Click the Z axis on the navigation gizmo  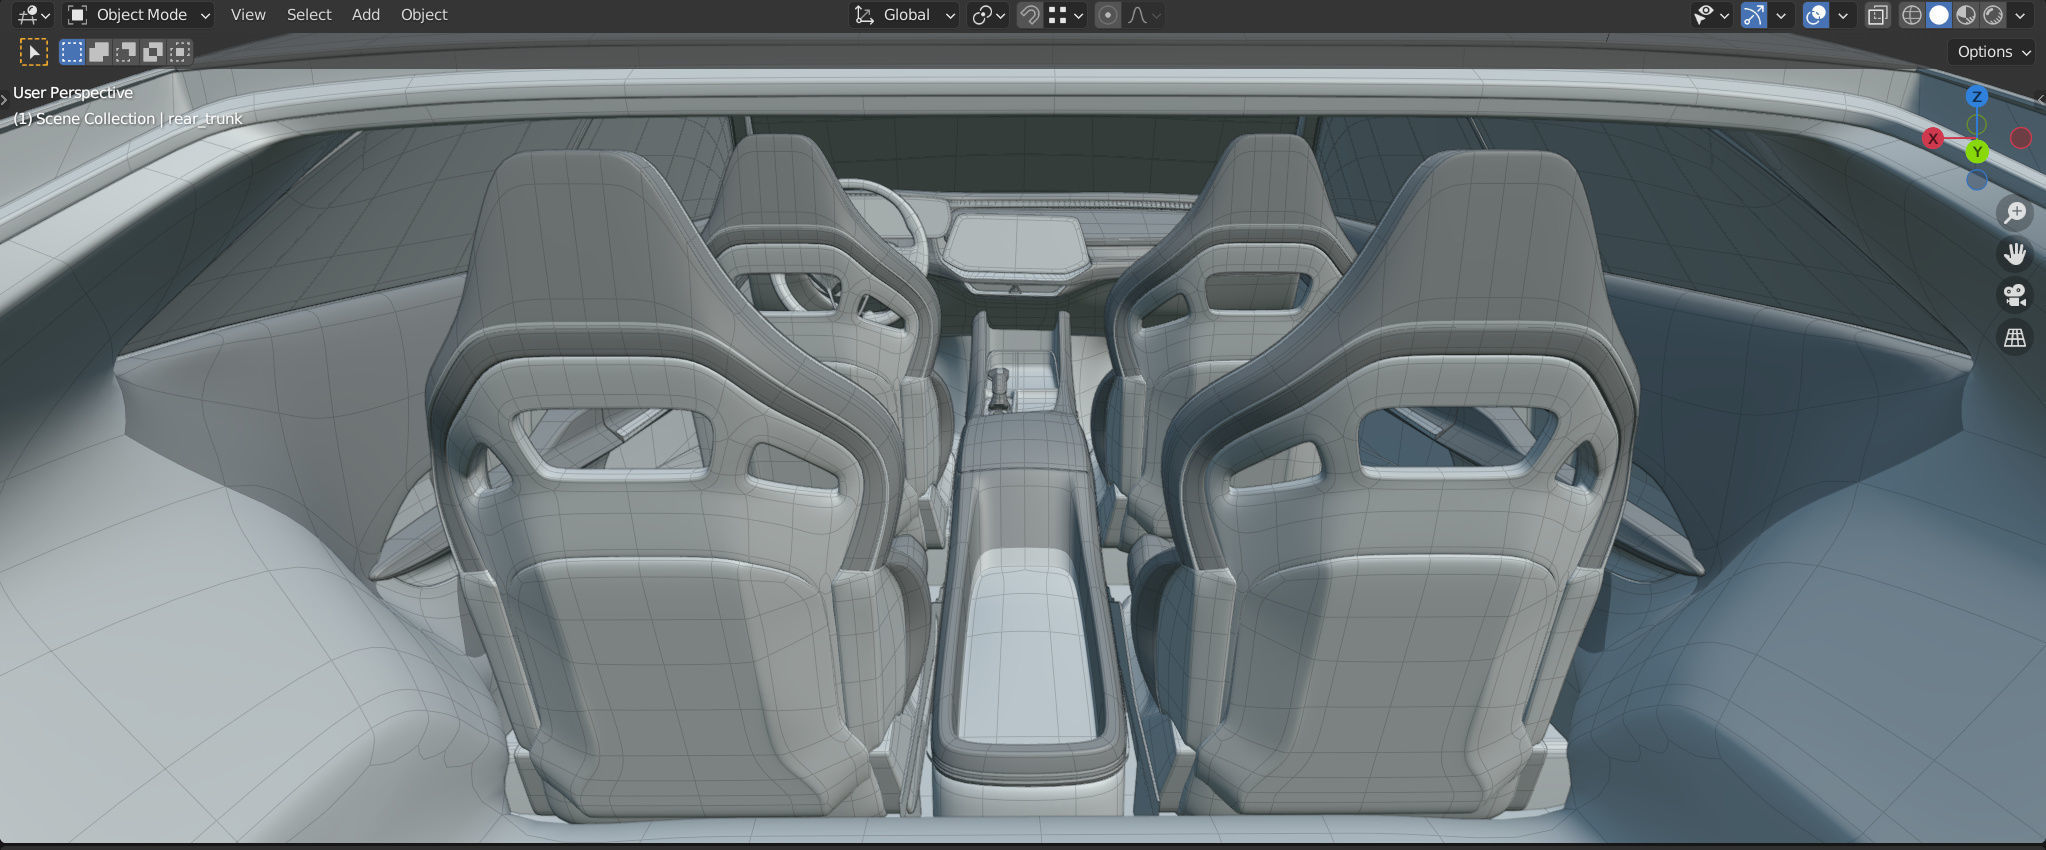coord(1976,97)
